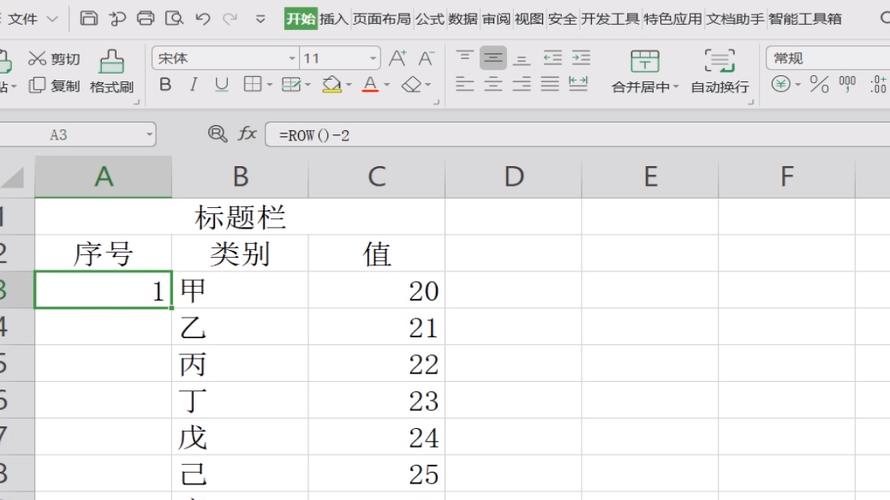Select column D header
The height and width of the screenshot is (500, 890).
pos(513,177)
